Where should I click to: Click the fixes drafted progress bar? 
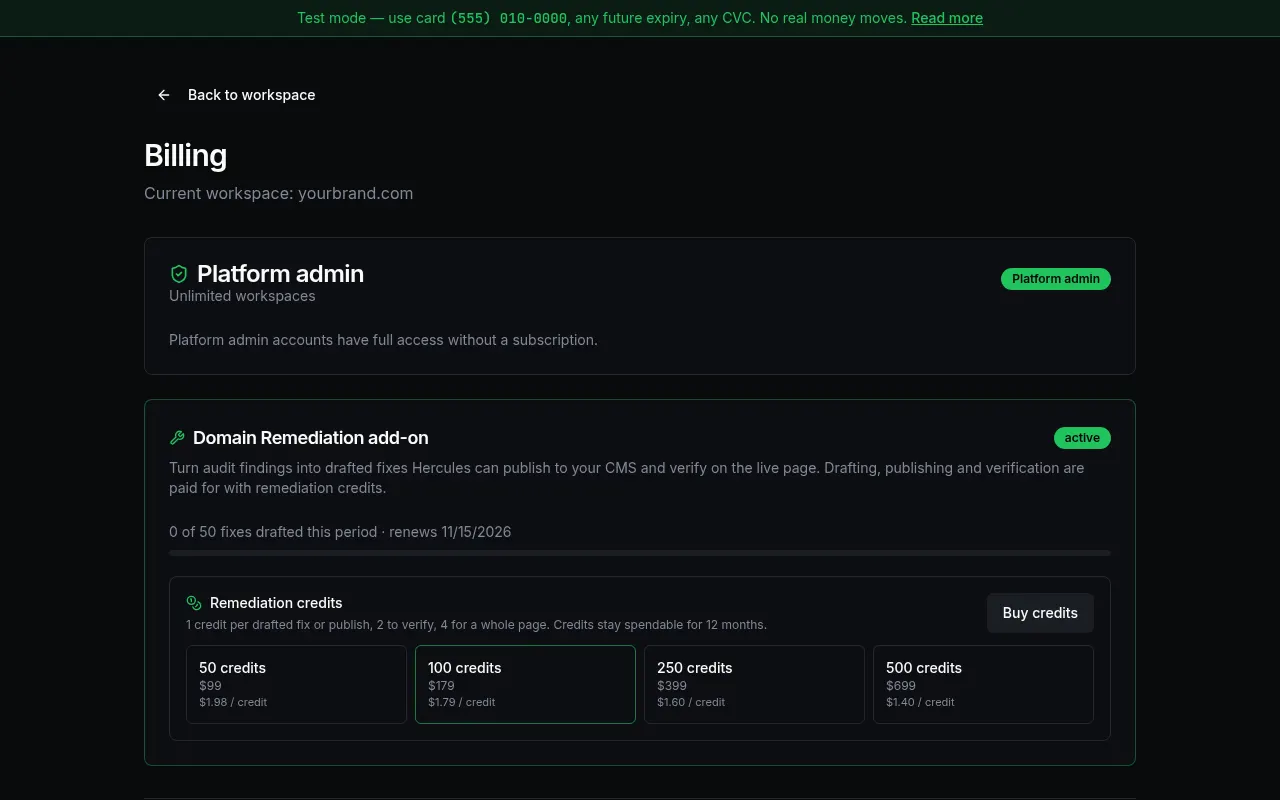coord(640,553)
